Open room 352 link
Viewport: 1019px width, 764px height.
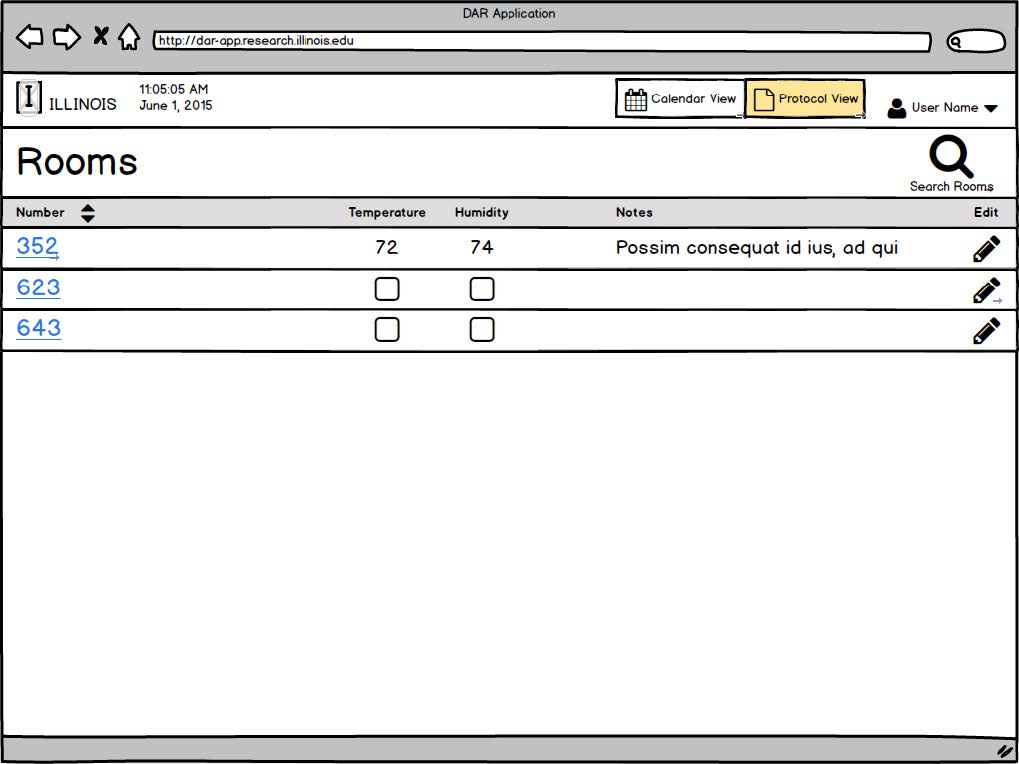point(38,246)
